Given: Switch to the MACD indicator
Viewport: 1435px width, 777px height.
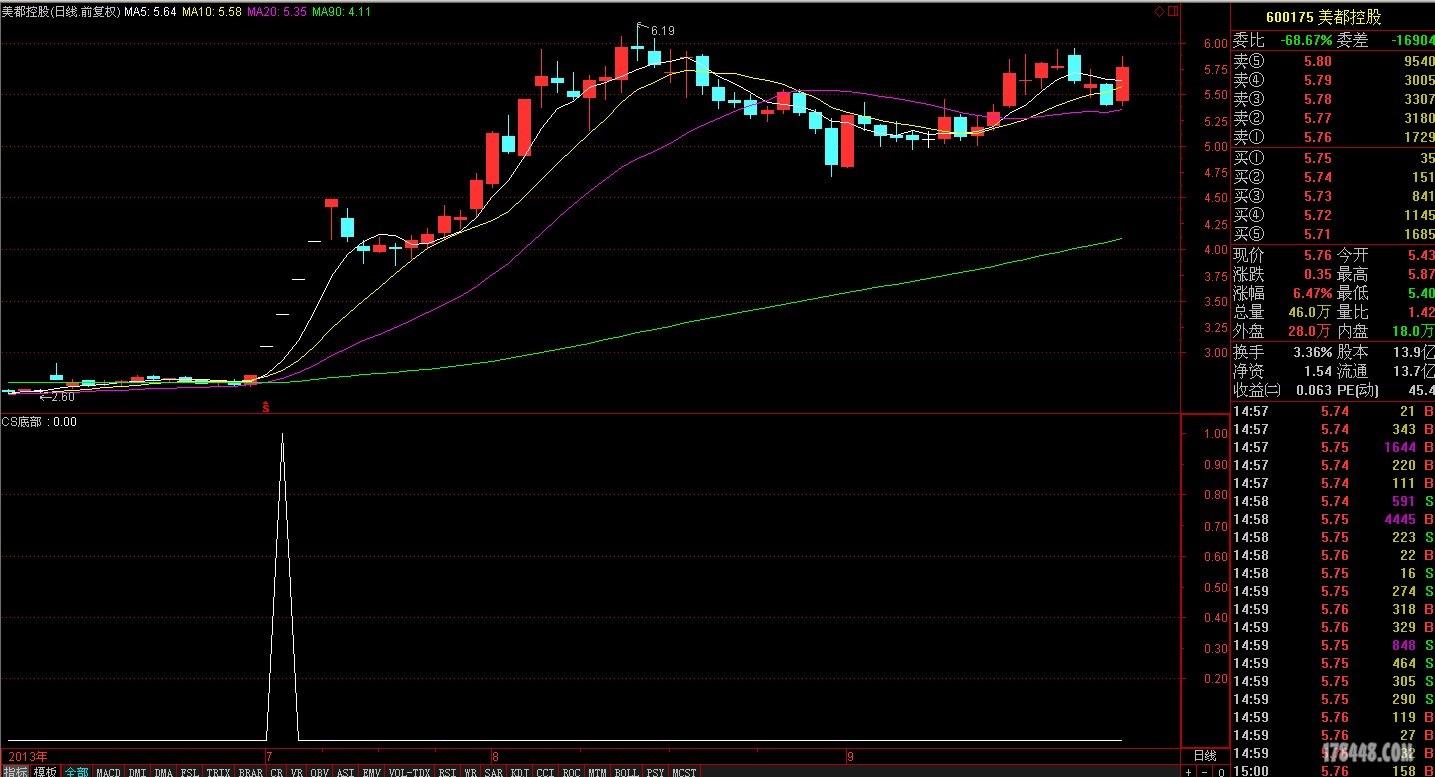Looking at the screenshot, I should click(x=108, y=772).
